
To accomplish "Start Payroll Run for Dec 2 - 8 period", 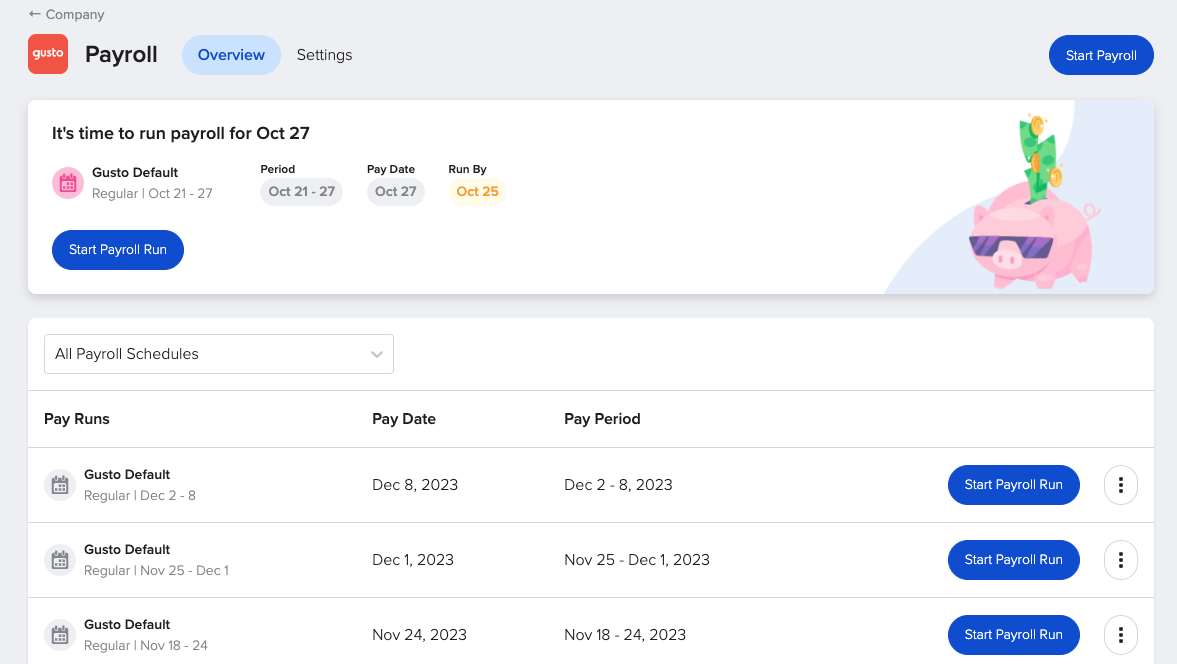I will (x=1013, y=485).
